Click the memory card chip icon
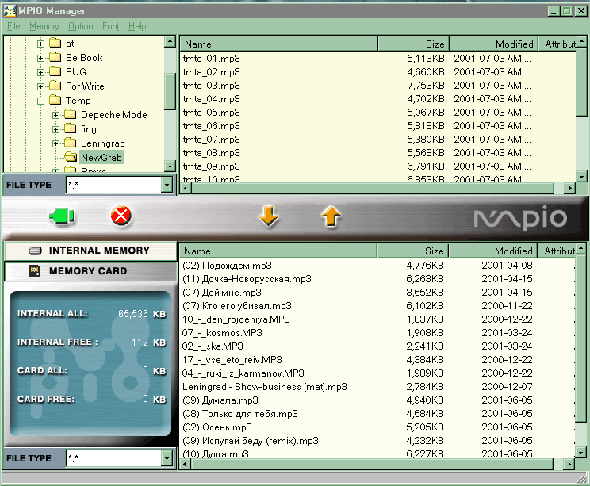This screenshot has width=590, height=486. 35,271
